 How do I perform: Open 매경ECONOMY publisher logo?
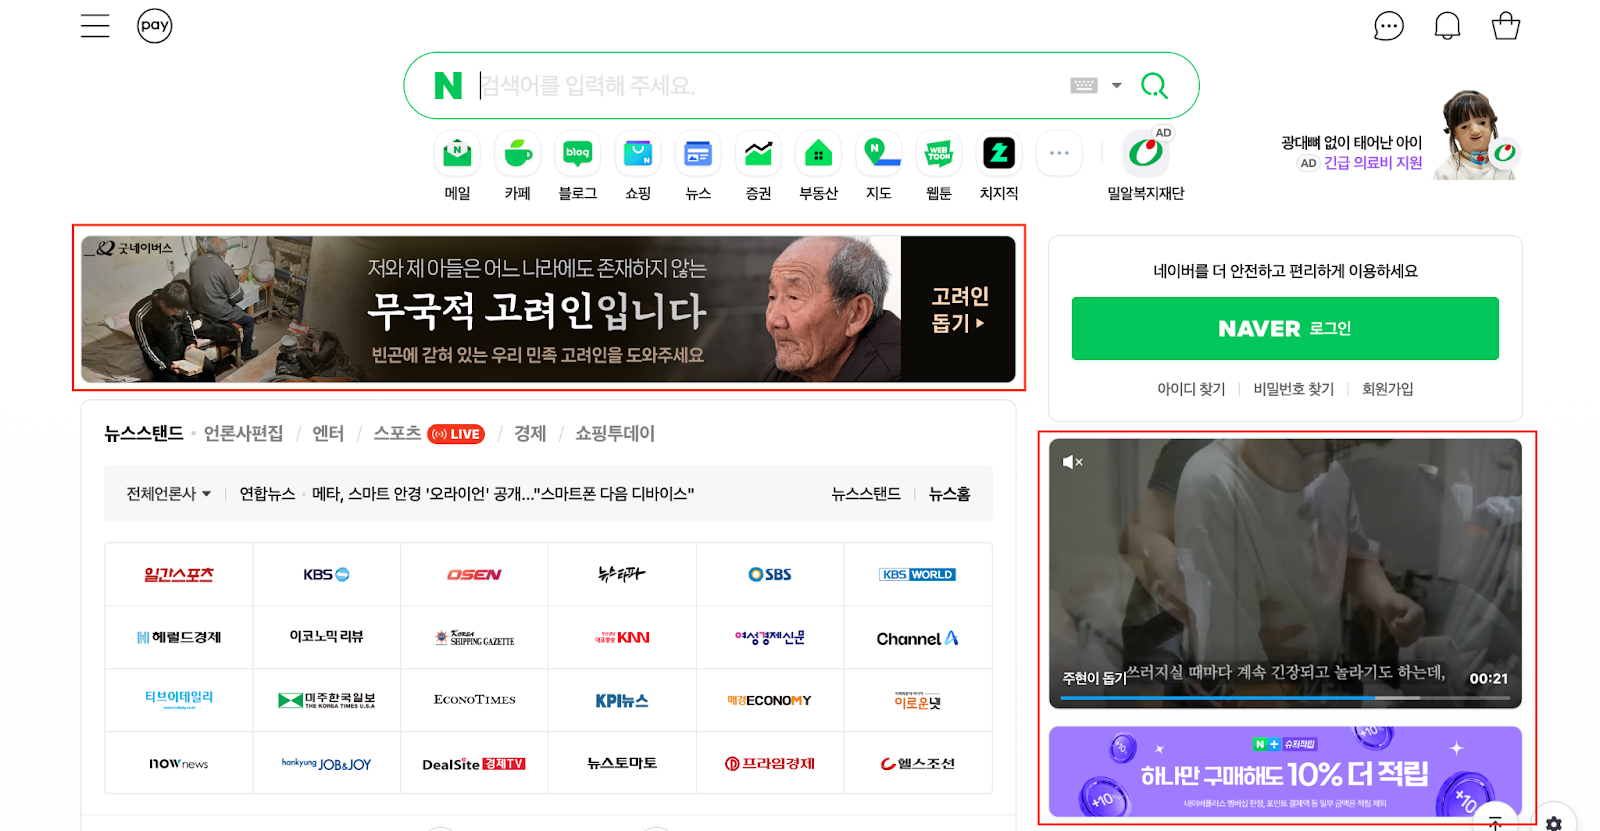[770, 700]
